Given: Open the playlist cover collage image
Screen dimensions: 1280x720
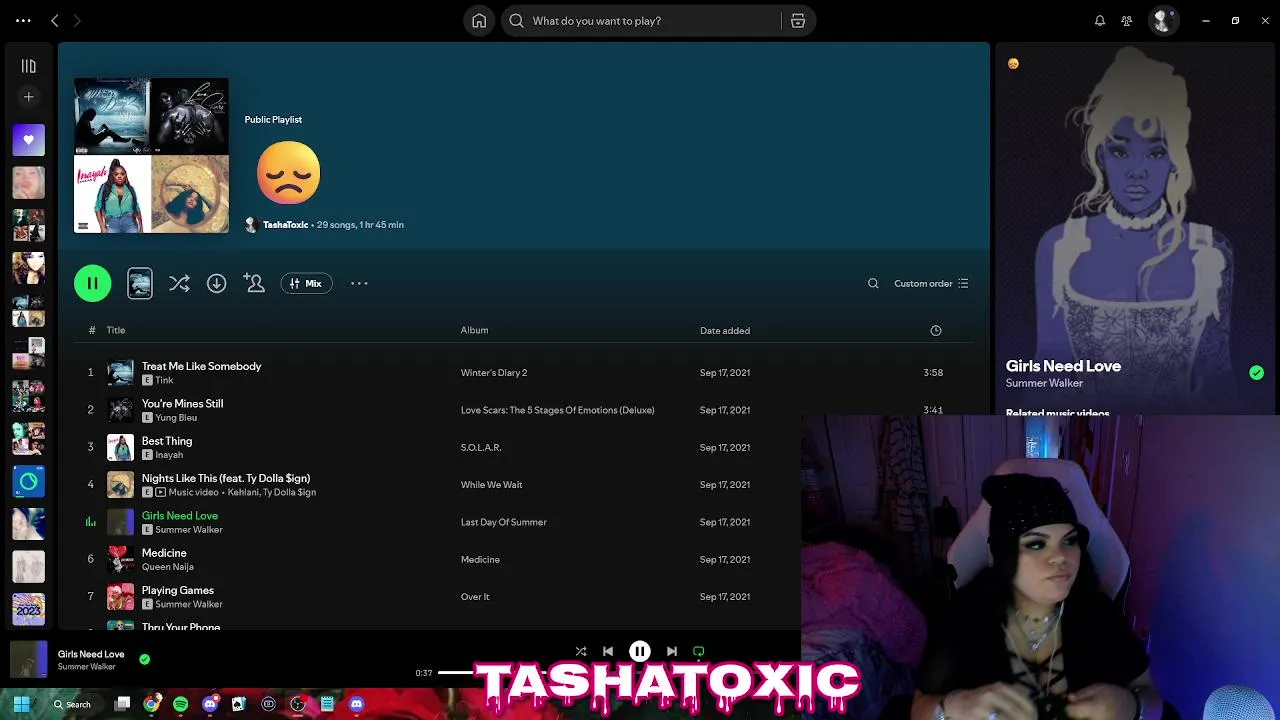Looking at the screenshot, I should click(151, 156).
